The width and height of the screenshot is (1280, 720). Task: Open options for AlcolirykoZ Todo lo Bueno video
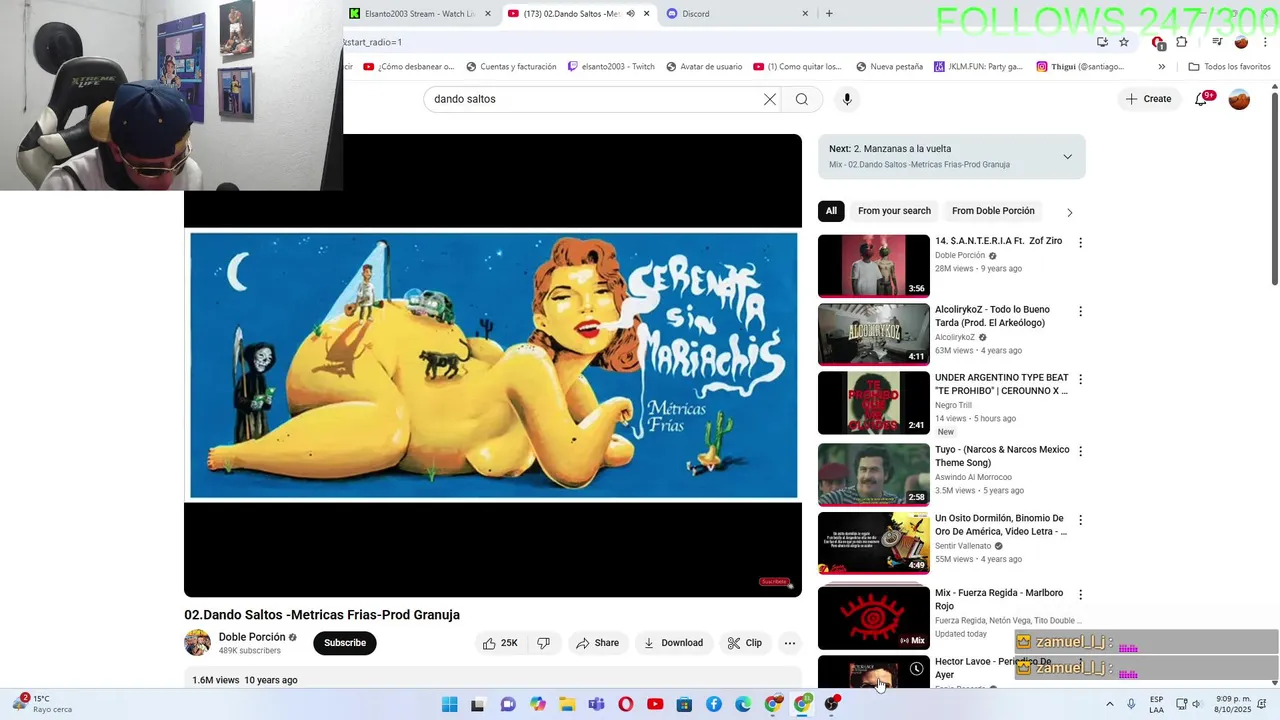click(1080, 312)
